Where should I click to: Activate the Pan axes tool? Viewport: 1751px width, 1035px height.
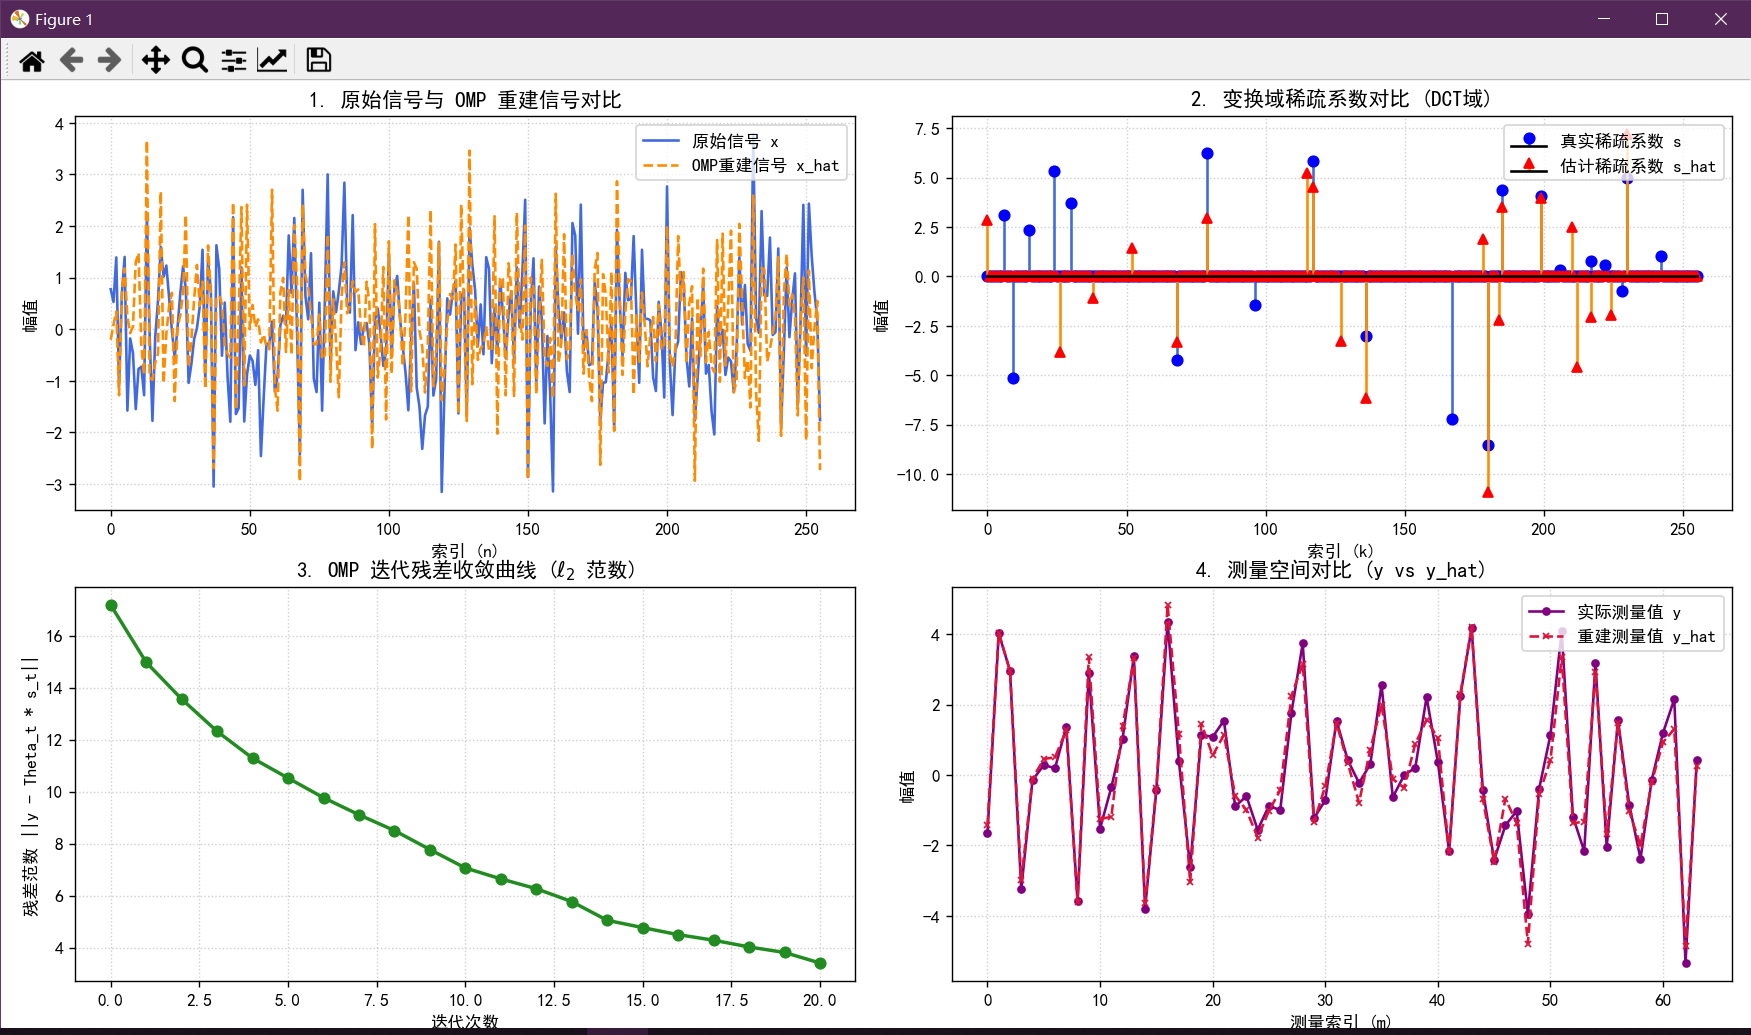point(155,60)
